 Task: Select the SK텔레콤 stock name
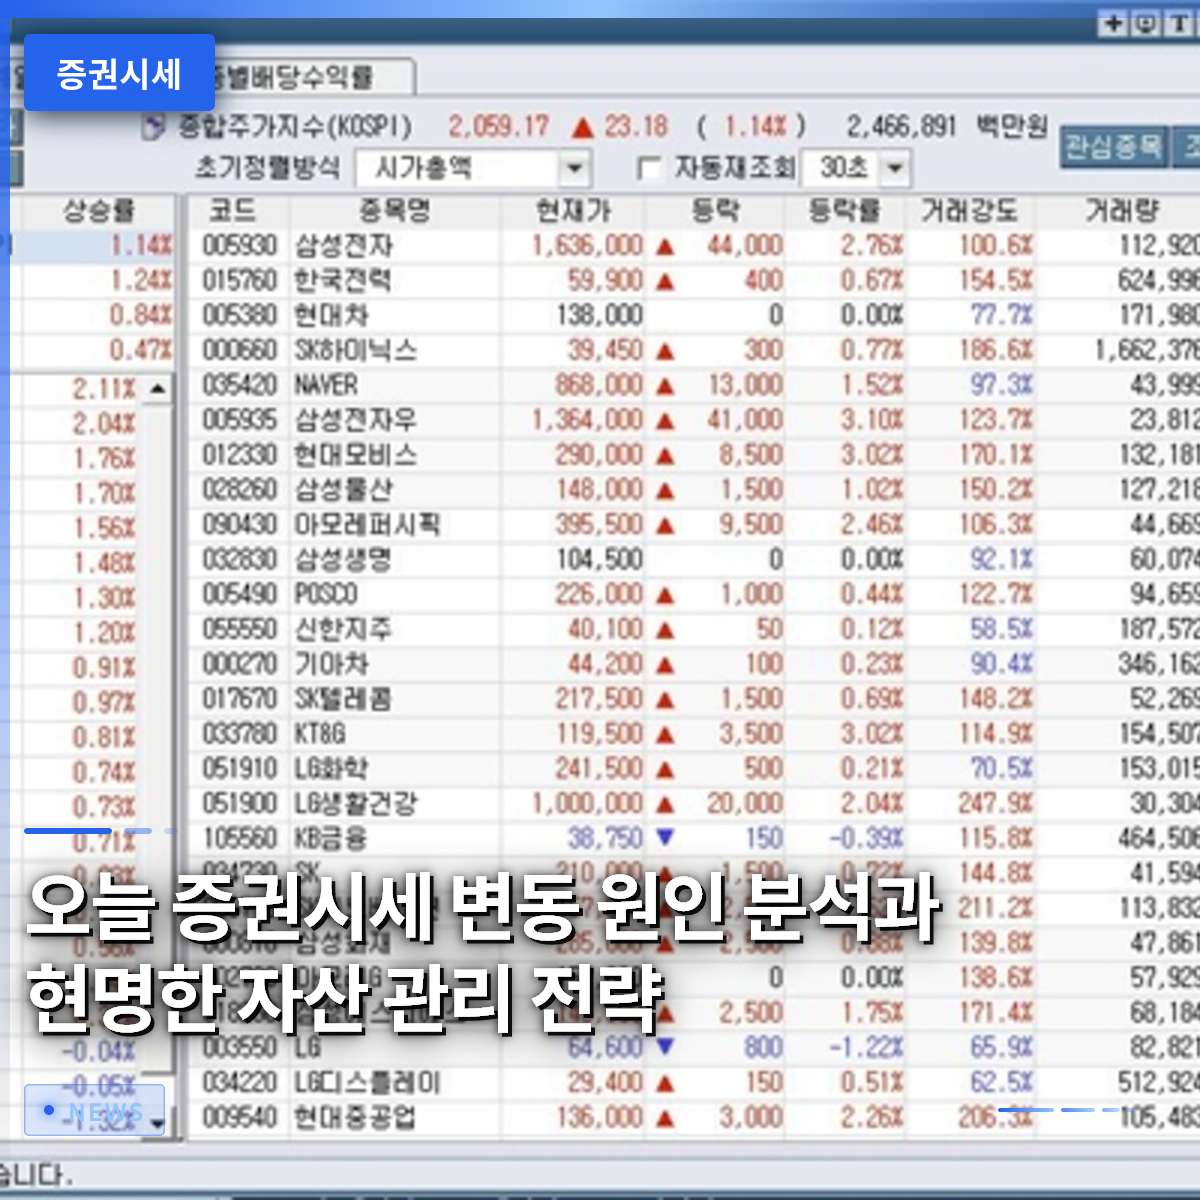pos(343,699)
